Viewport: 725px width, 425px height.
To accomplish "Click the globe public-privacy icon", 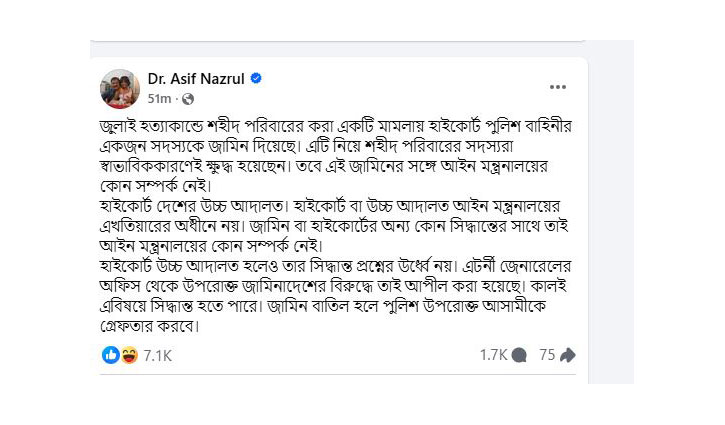I will pyautogui.click(x=187, y=98).
